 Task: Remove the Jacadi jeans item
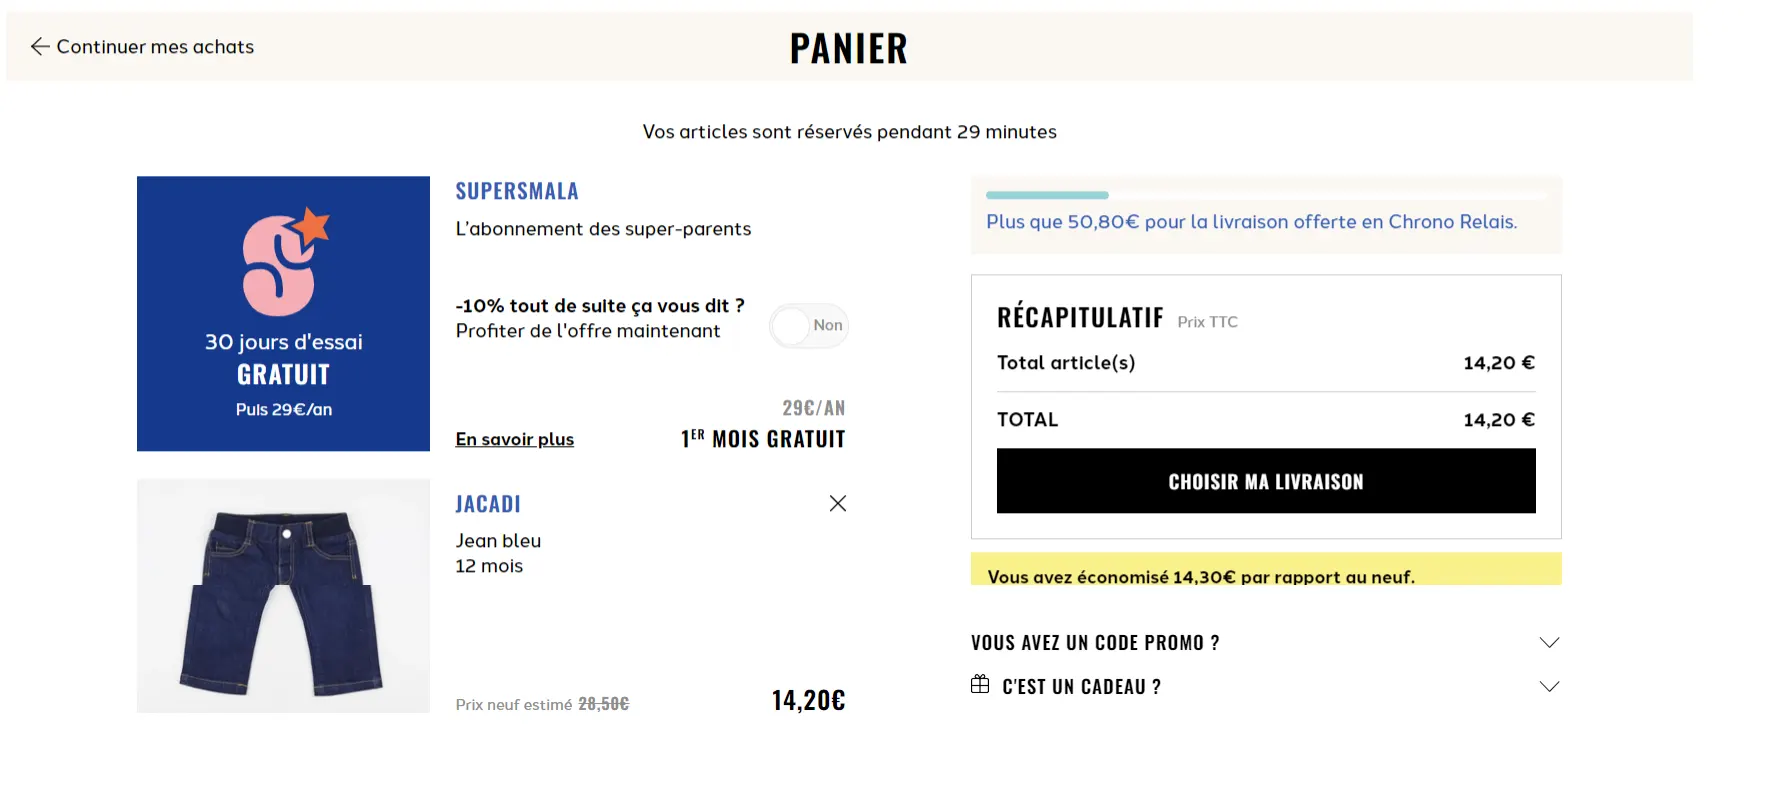(838, 503)
